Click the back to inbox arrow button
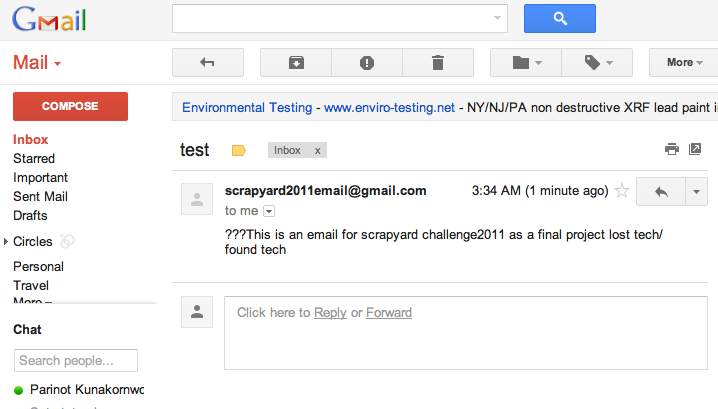 [x=207, y=62]
